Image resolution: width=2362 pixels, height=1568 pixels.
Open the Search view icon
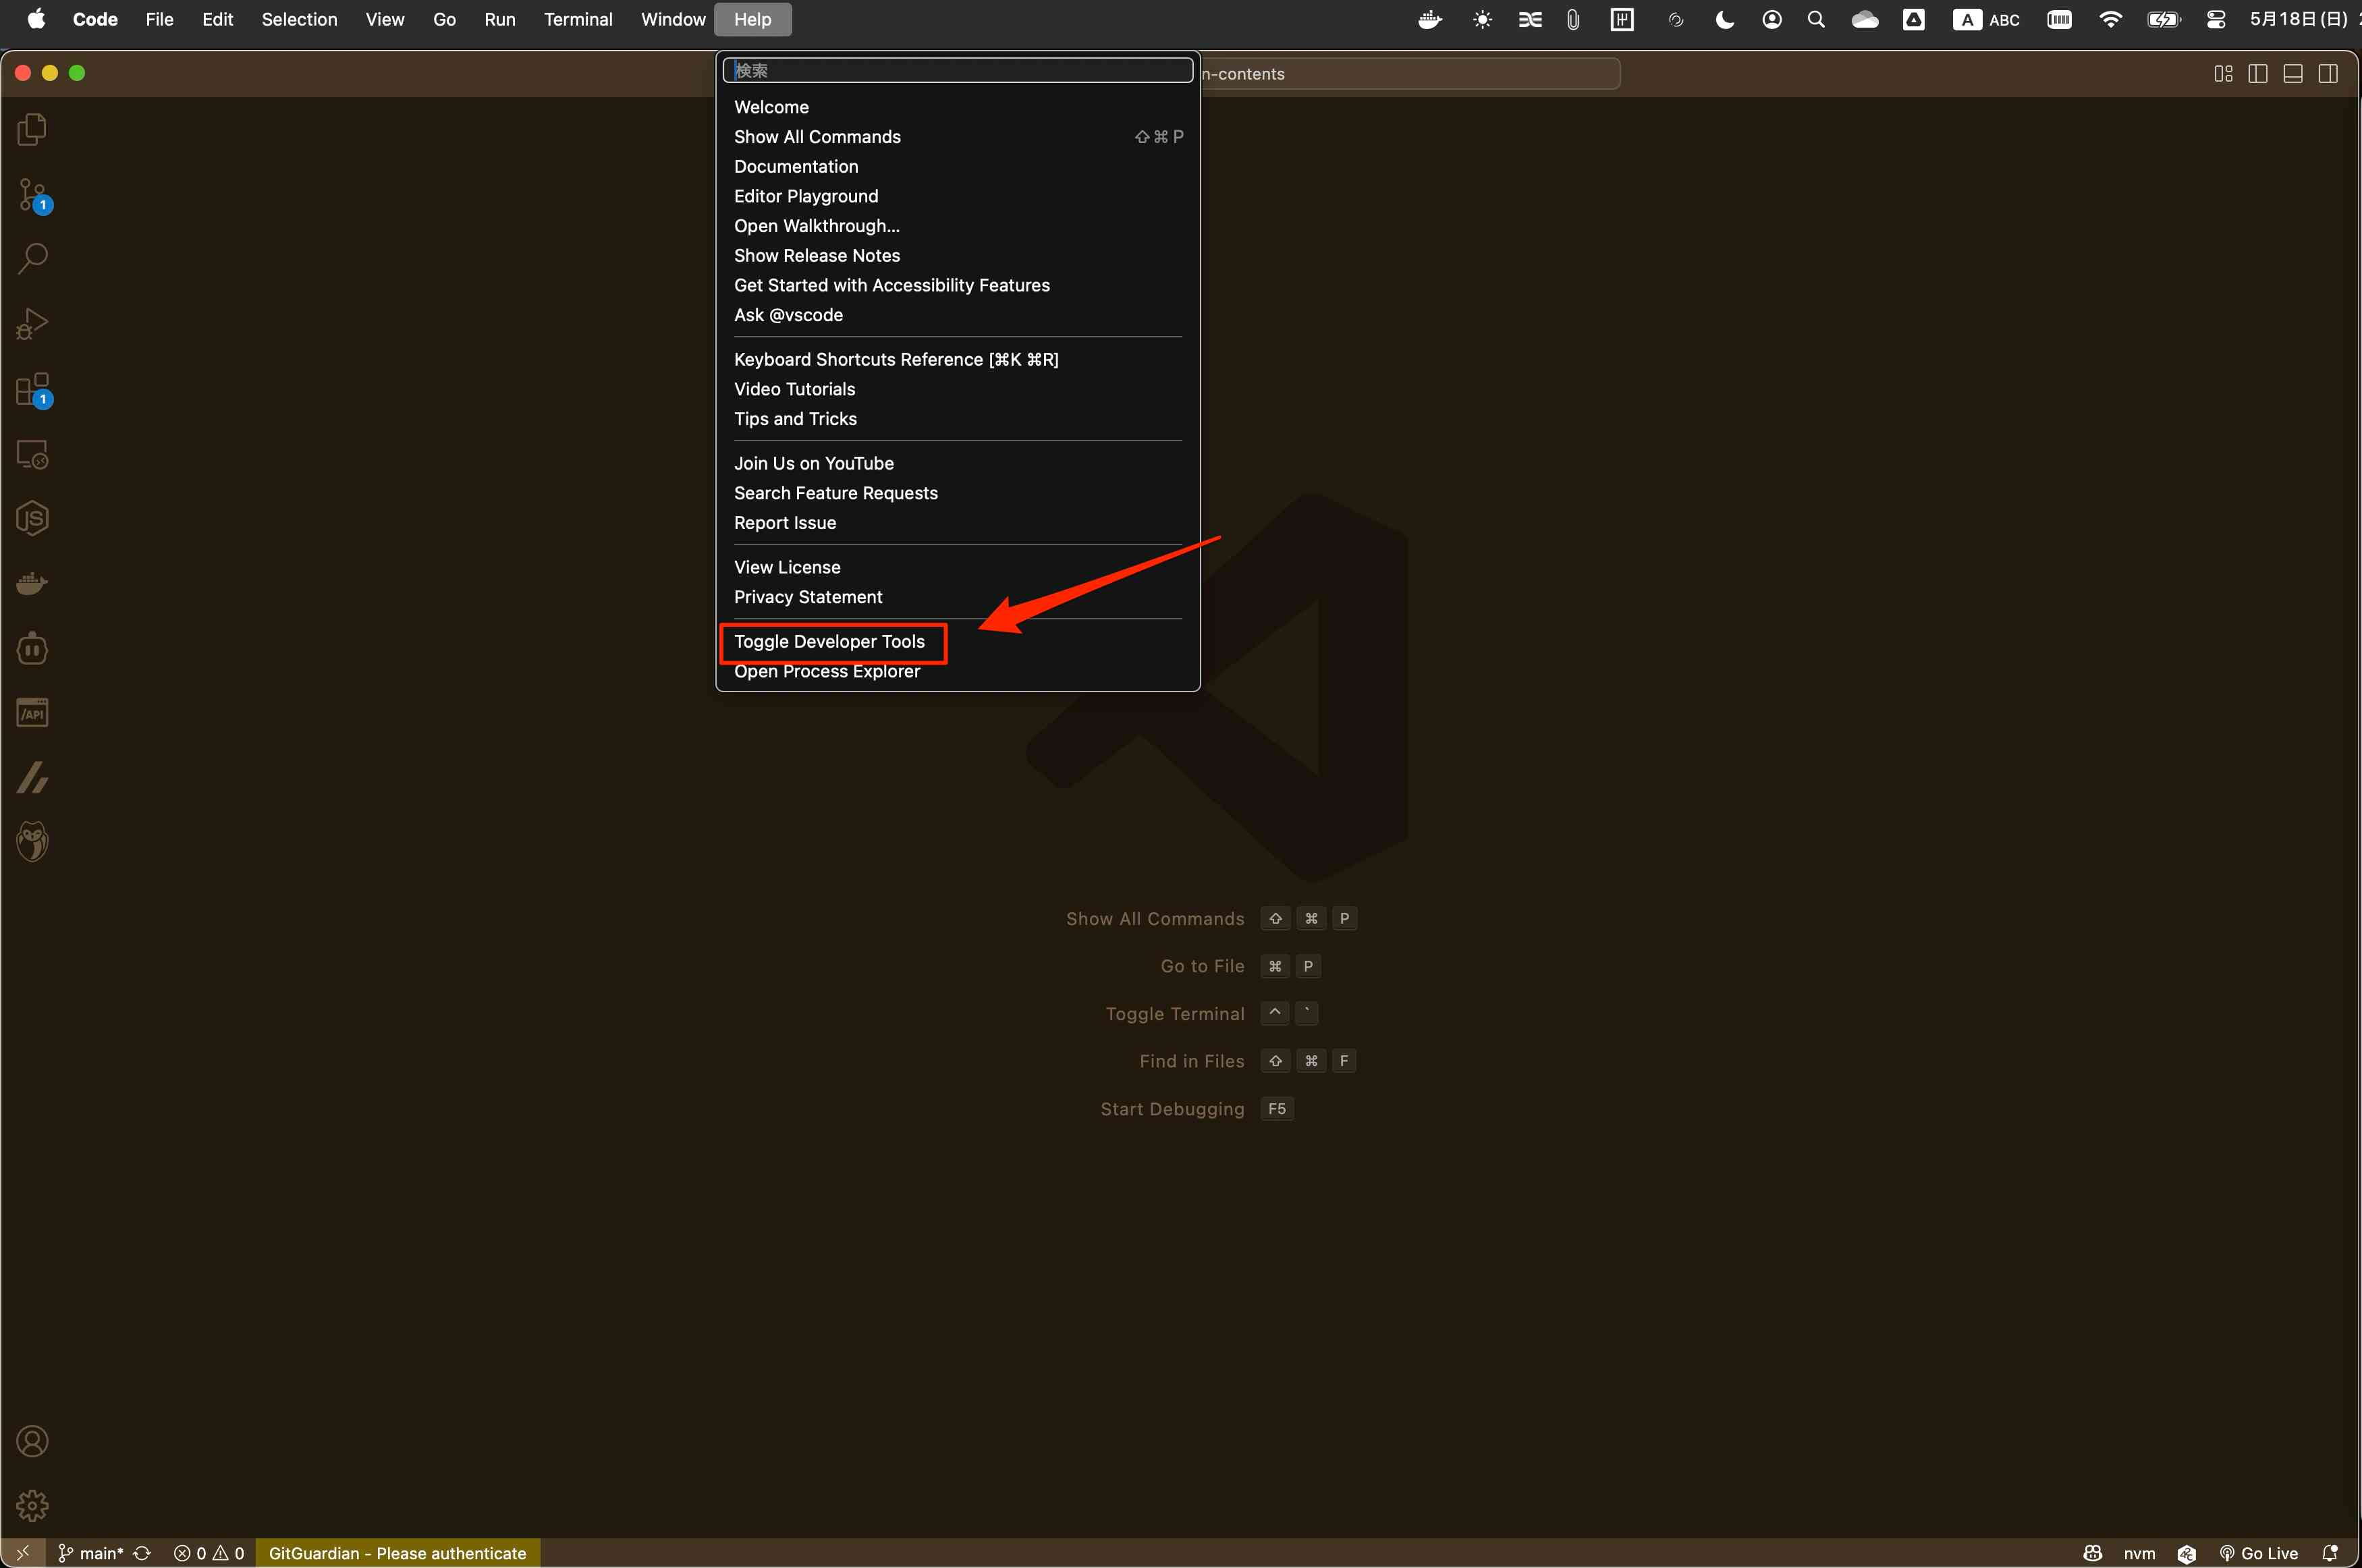coord(32,259)
